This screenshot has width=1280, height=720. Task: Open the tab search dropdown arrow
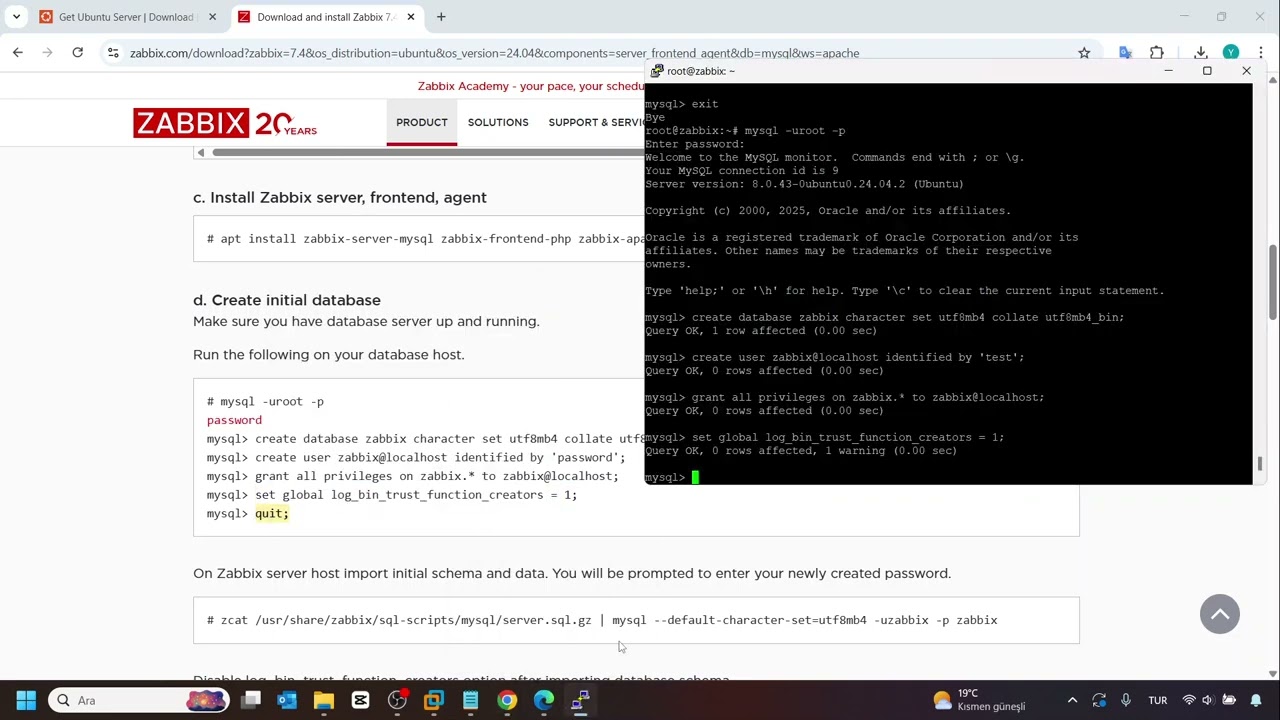16,17
